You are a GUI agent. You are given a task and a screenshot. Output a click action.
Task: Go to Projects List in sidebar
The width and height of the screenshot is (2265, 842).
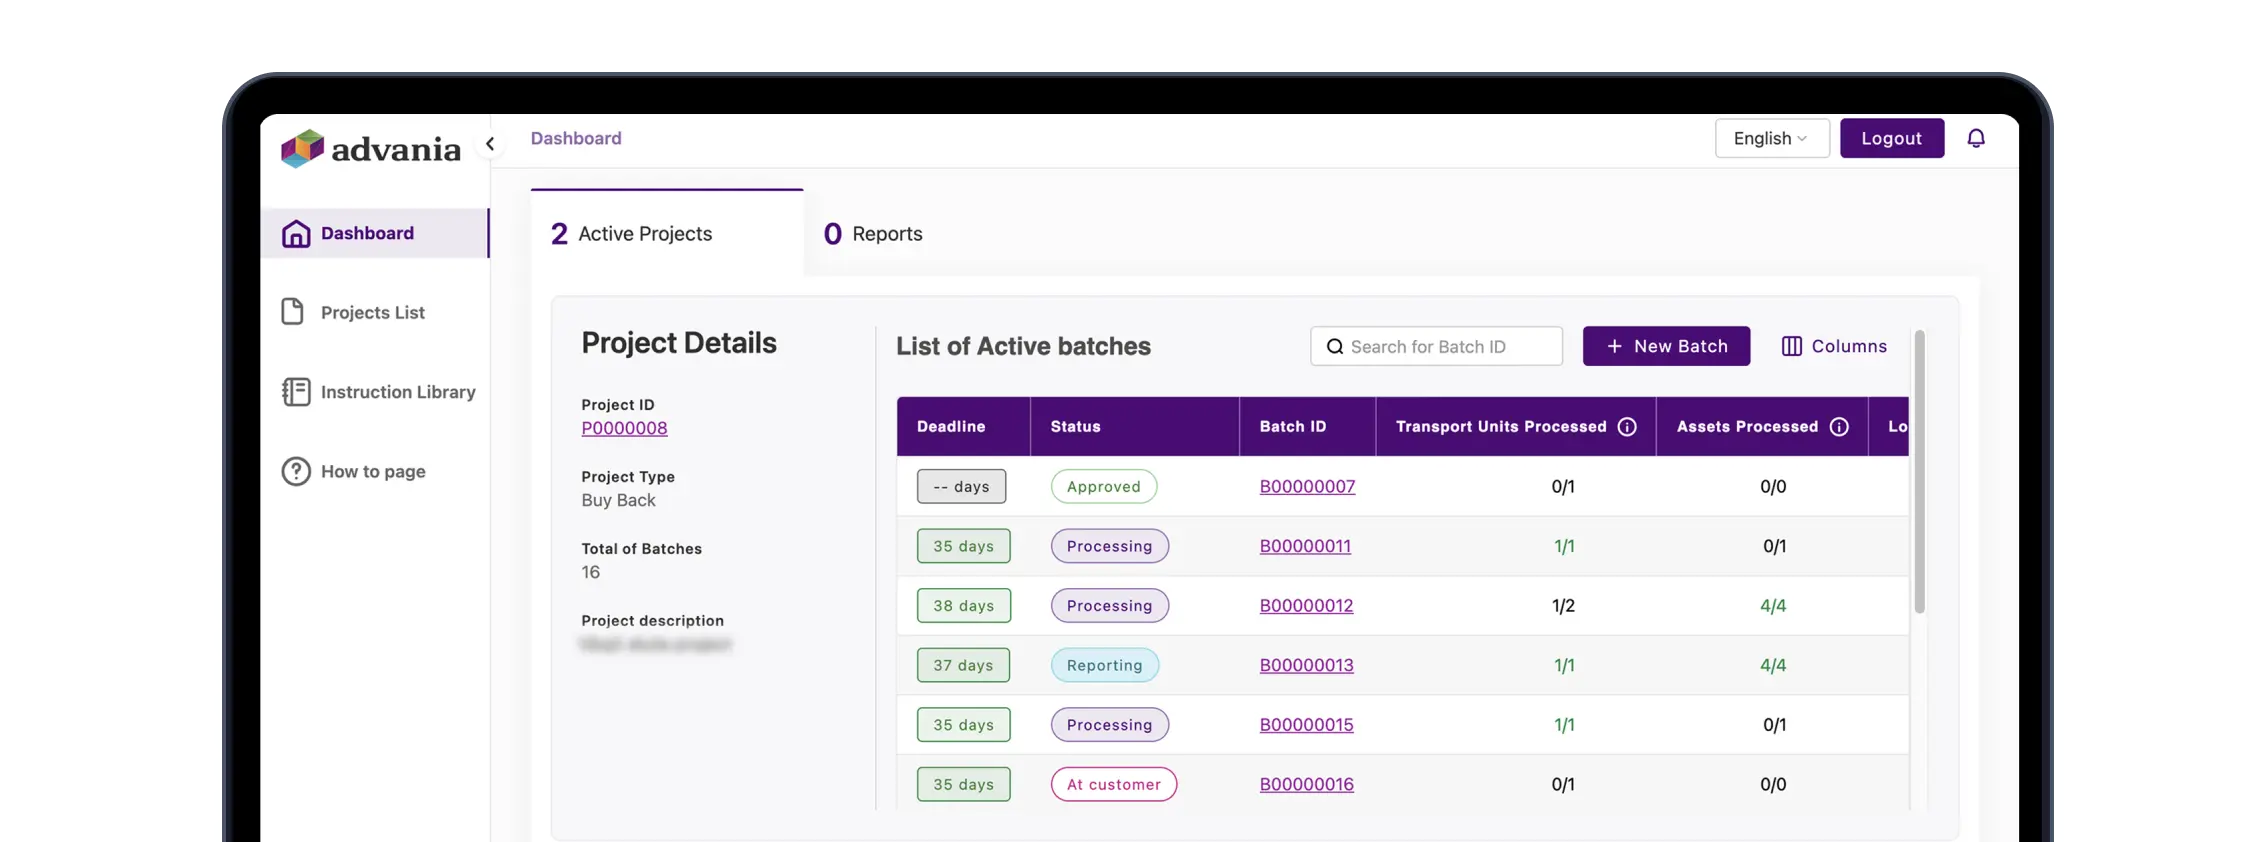(x=373, y=313)
